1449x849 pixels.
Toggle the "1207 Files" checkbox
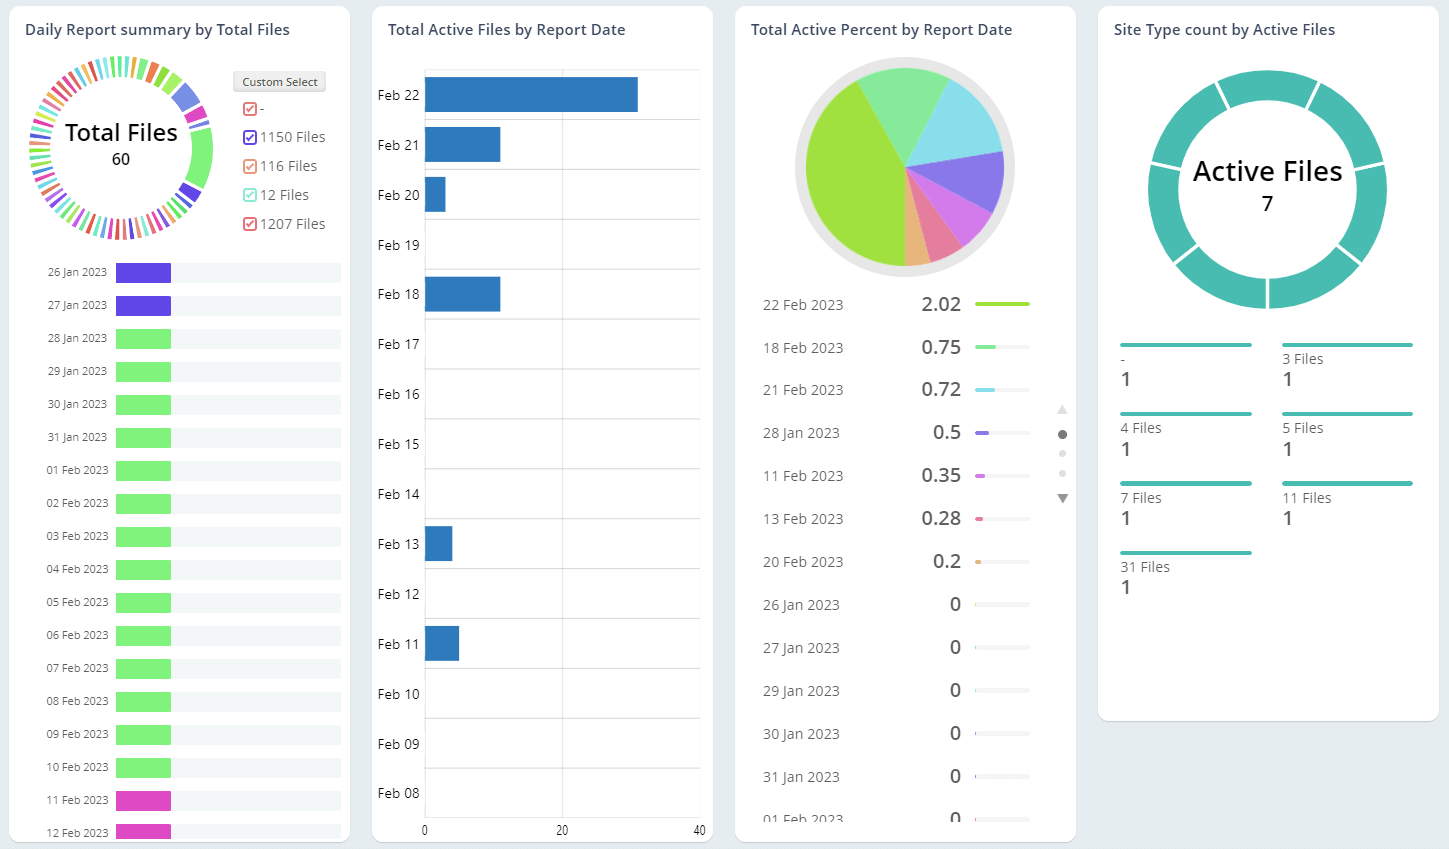[248, 223]
